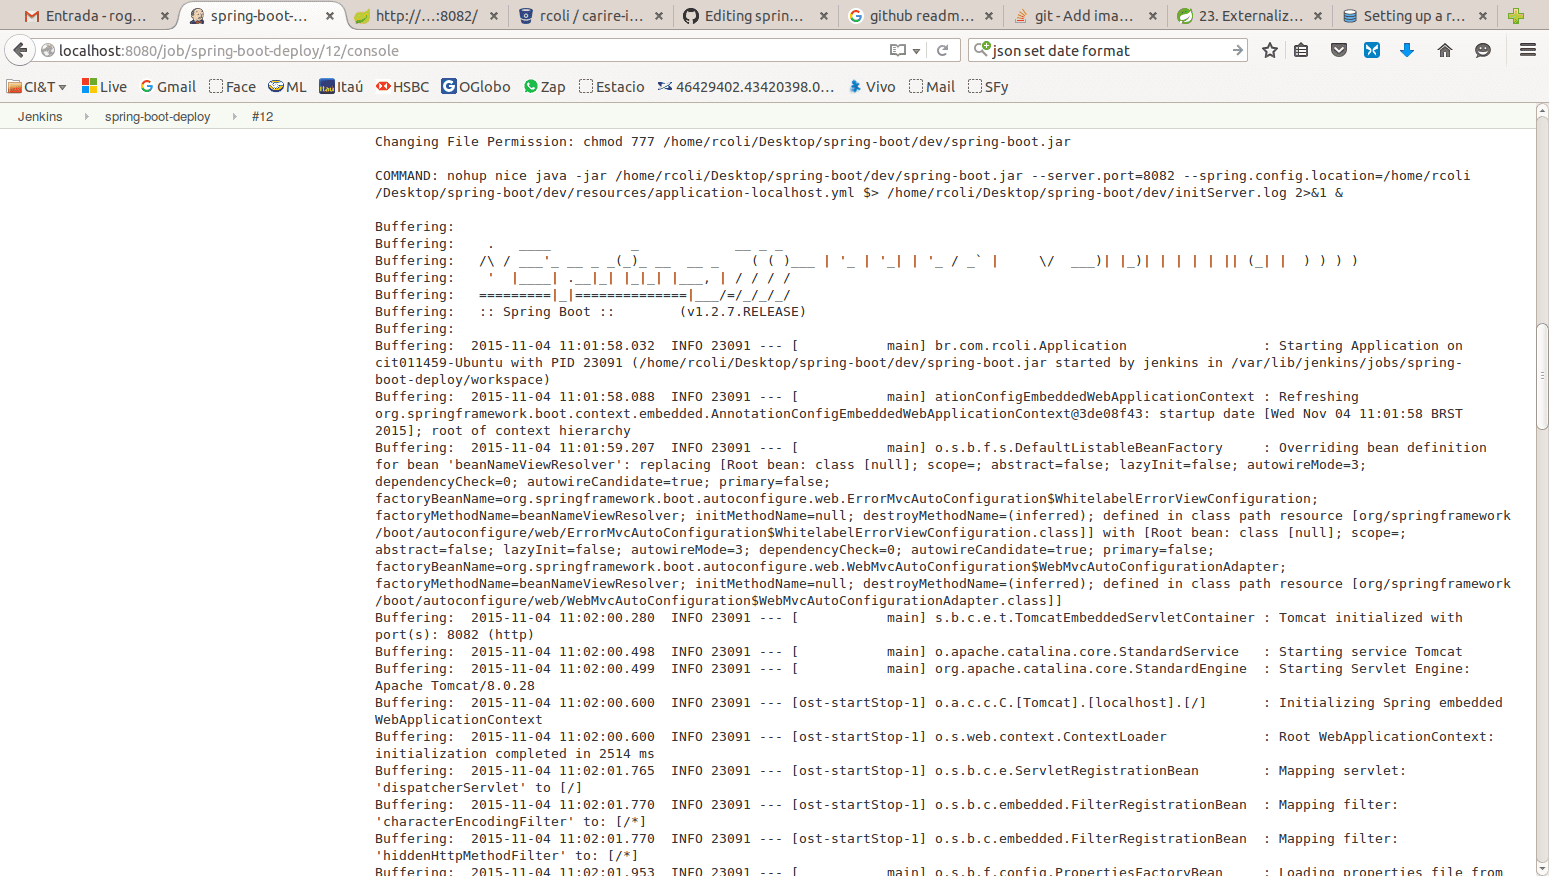This screenshot has height=876, width=1549.
Task: Open the Face bookmark
Action: pyautogui.click(x=232, y=87)
